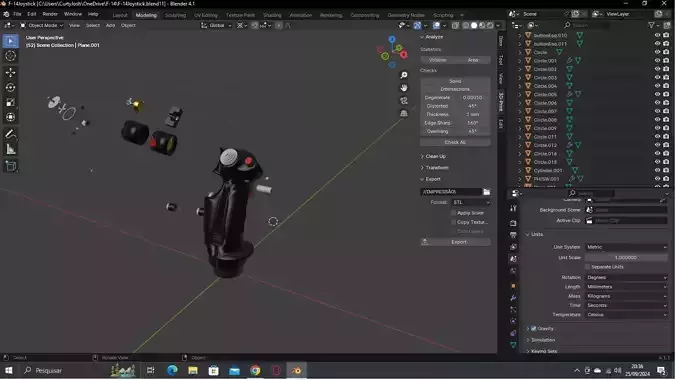The height and width of the screenshot is (380, 676).
Task: Select the Annotate pencil tool
Action: point(11,134)
